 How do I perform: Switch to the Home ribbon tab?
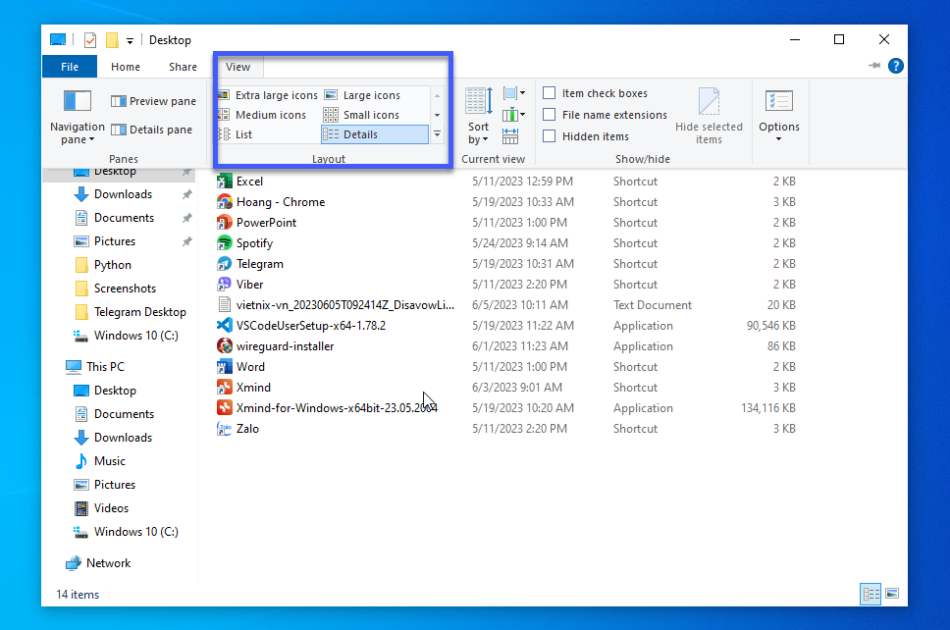point(125,66)
